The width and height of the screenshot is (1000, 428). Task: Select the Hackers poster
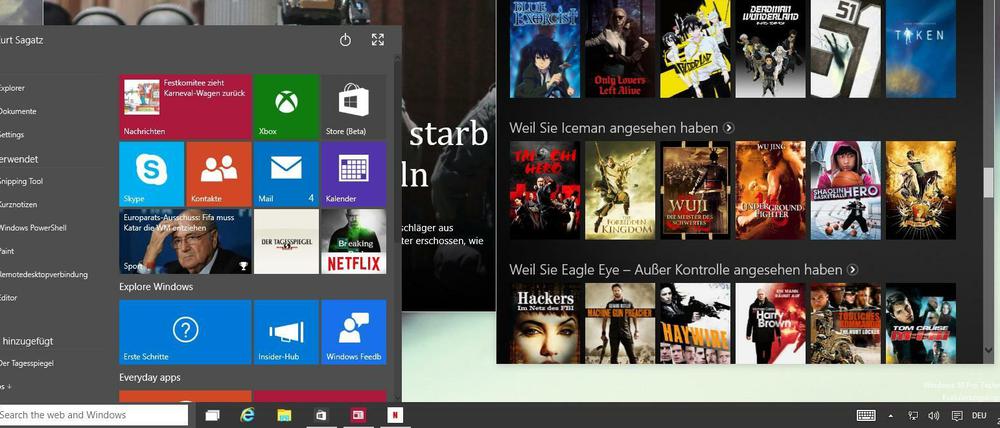[545, 323]
